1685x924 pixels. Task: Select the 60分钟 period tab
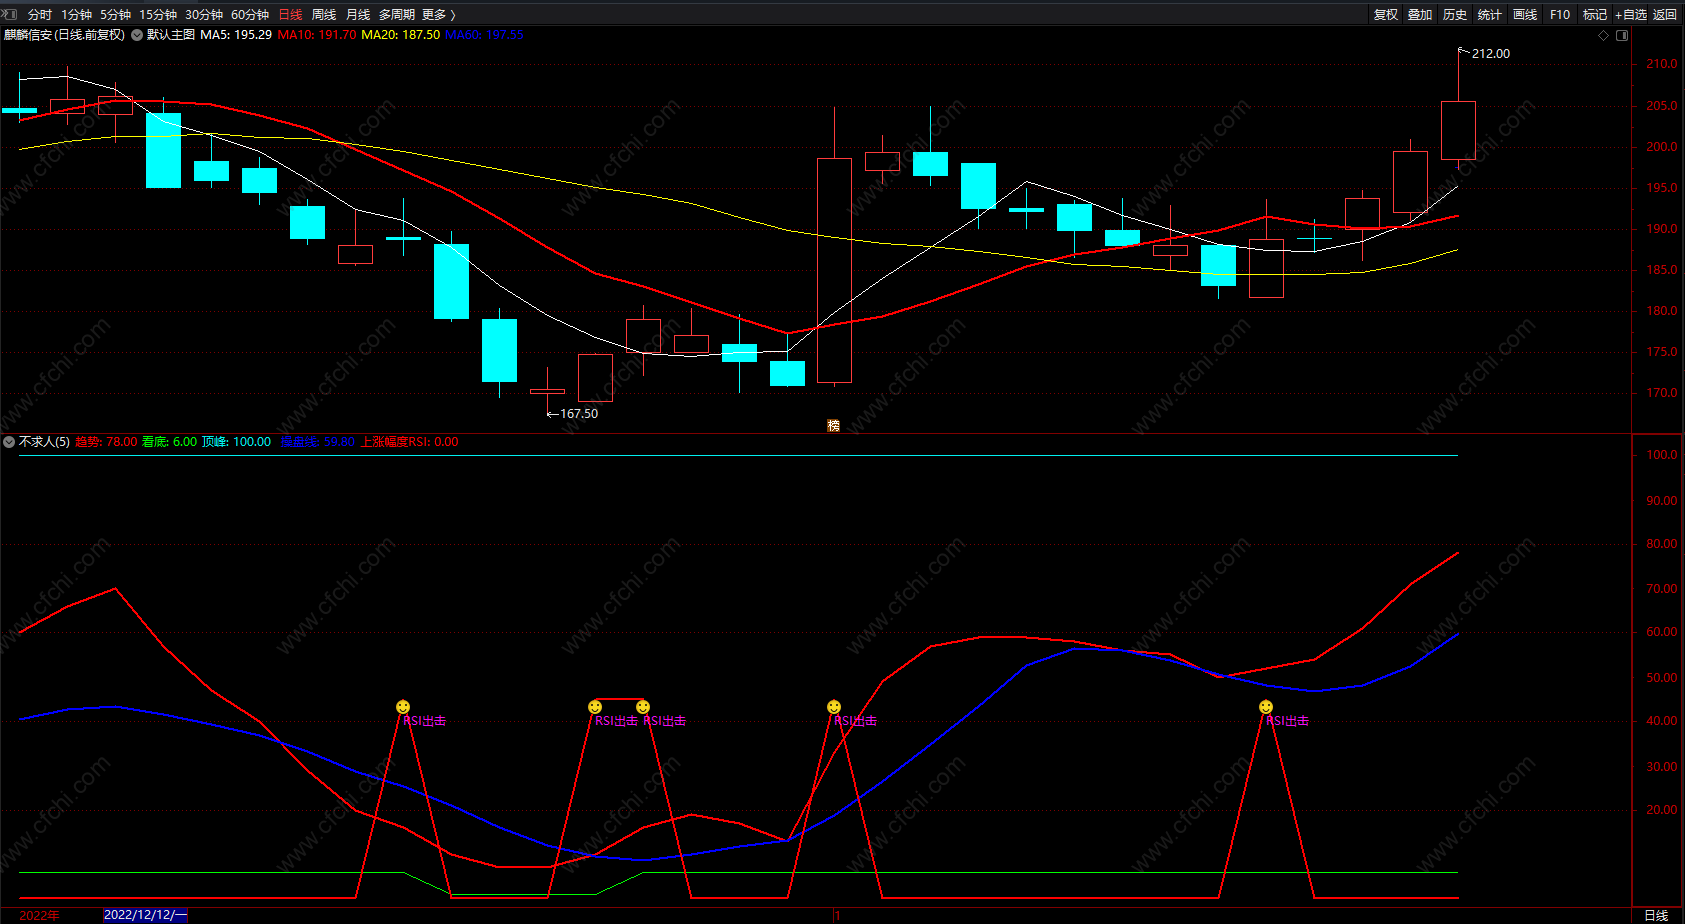tap(250, 15)
